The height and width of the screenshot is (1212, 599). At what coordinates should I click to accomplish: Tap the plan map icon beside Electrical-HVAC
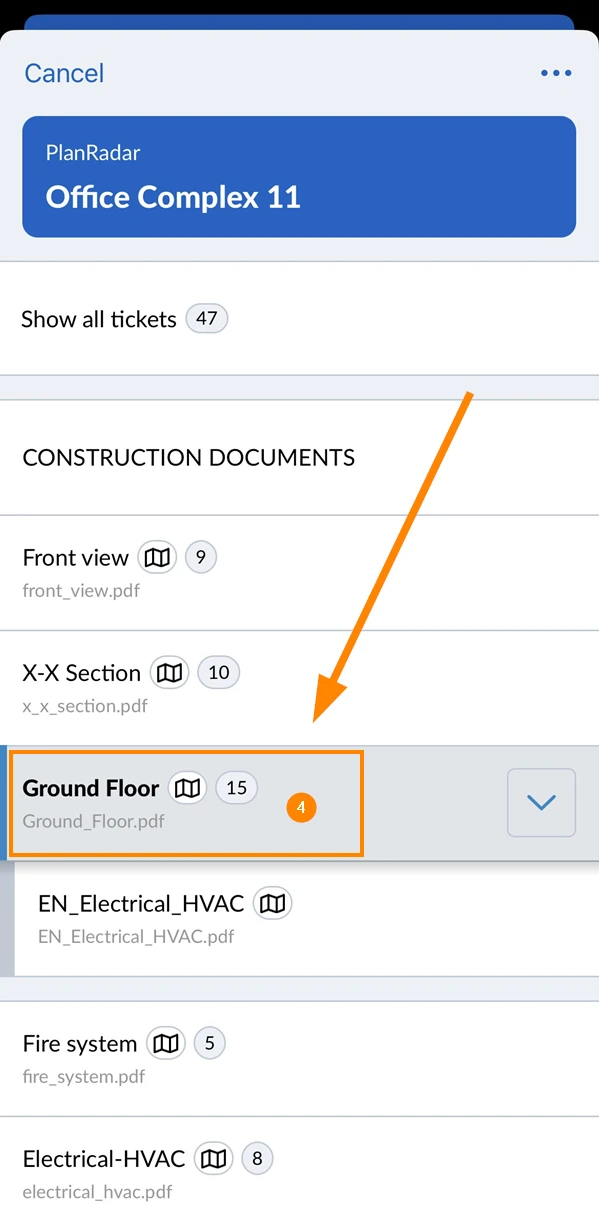pyautogui.click(x=213, y=1159)
